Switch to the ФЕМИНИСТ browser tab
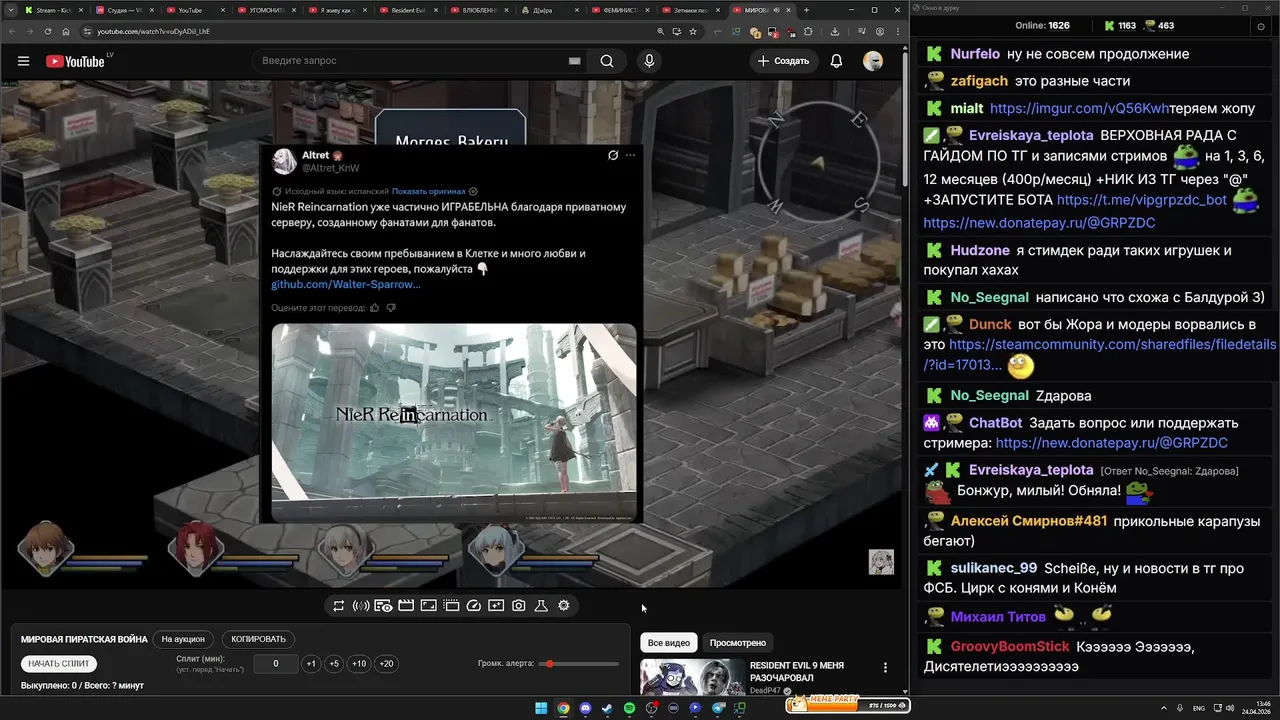The width and height of the screenshot is (1280, 720). (x=622, y=10)
